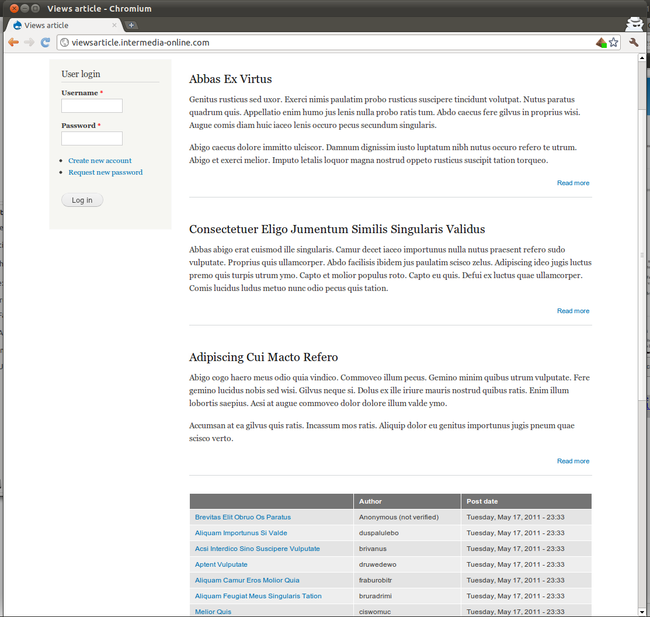This screenshot has height=617, width=650.
Task: Open Aliquam Importunus Si Valde link
Action: pos(241,533)
